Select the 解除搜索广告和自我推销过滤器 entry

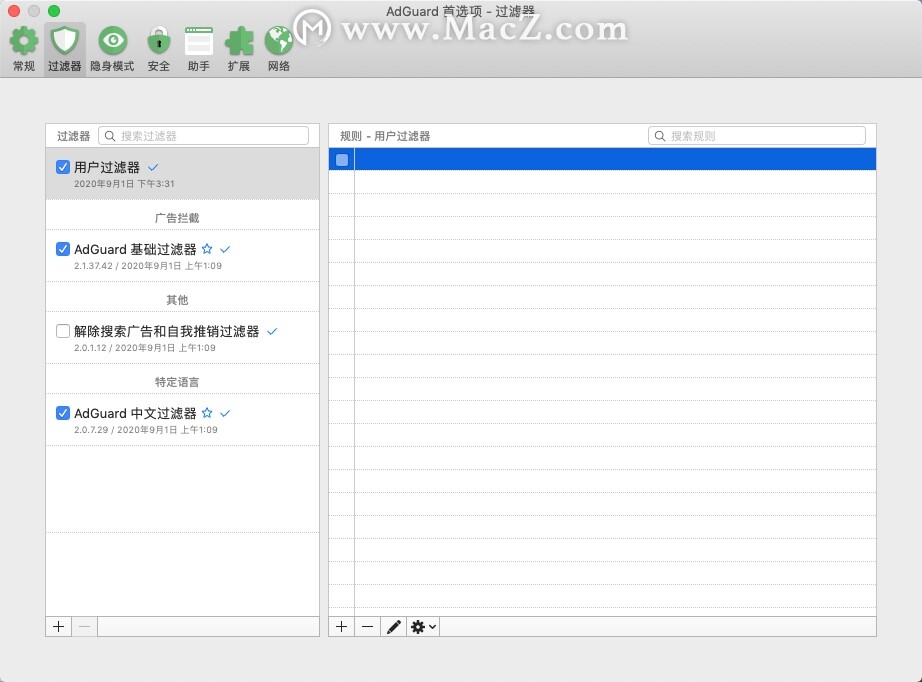(x=182, y=338)
